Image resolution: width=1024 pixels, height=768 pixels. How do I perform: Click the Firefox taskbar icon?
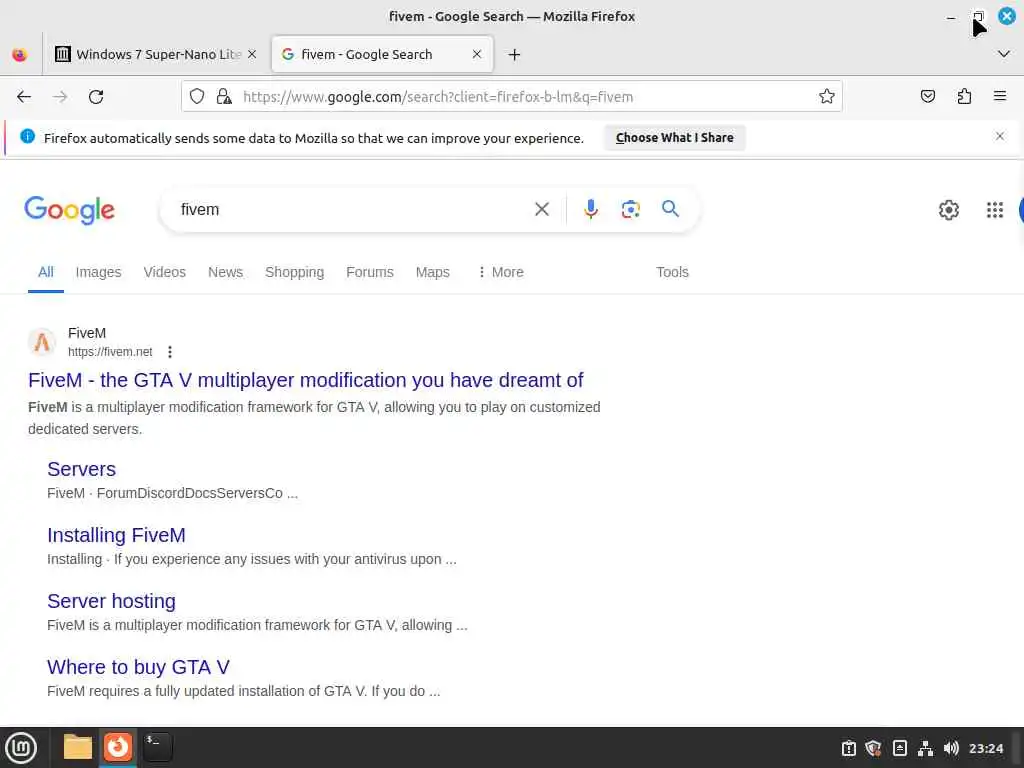pos(118,747)
